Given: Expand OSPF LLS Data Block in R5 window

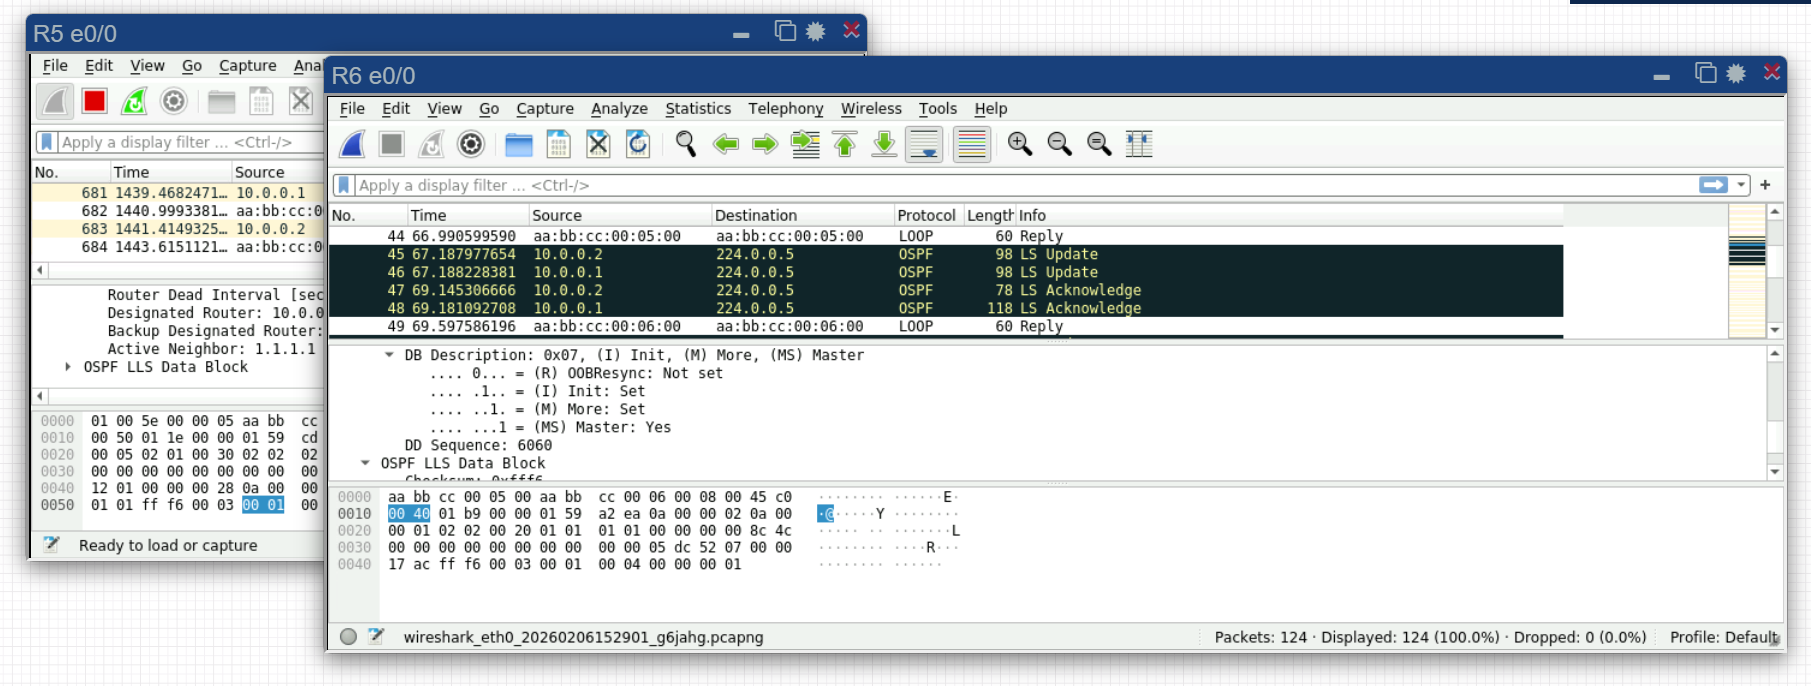Looking at the screenshot, I should click(x=68, y=367).
